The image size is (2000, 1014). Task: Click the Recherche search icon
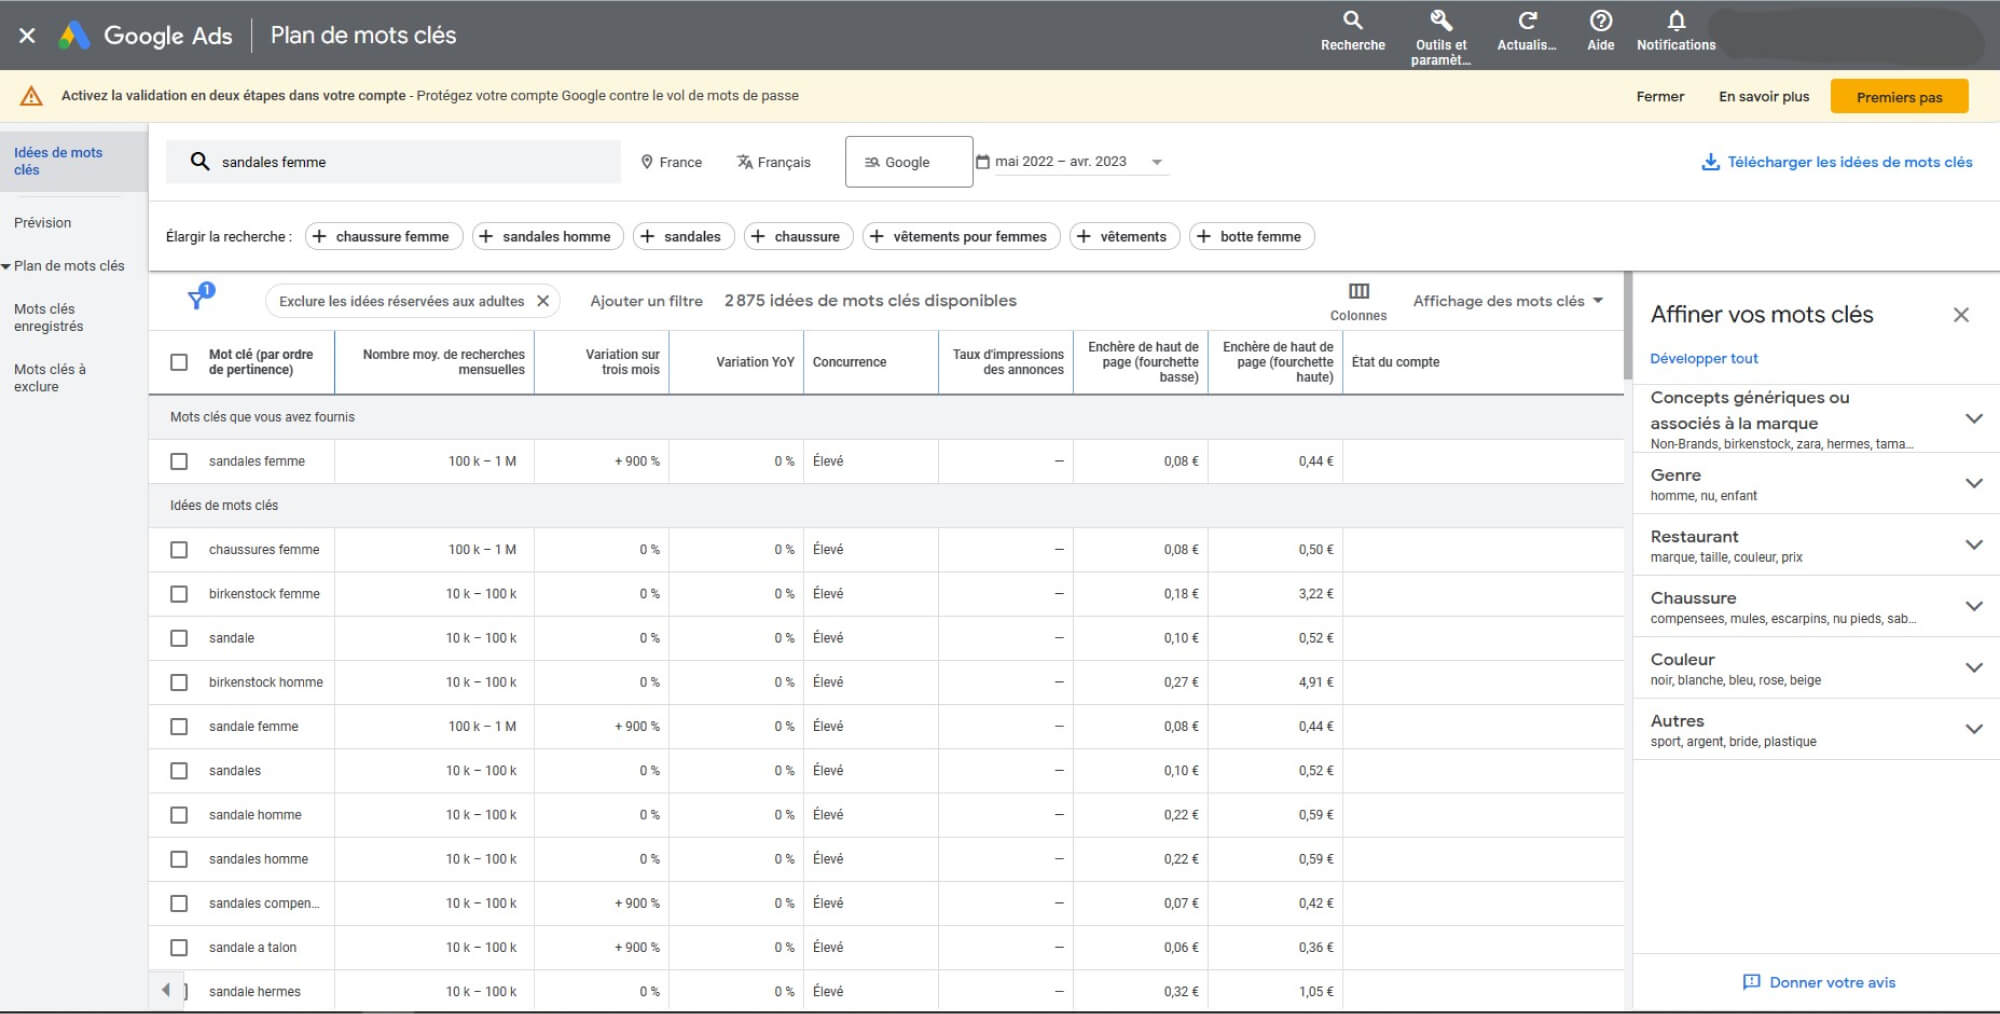click(1353, 21)
